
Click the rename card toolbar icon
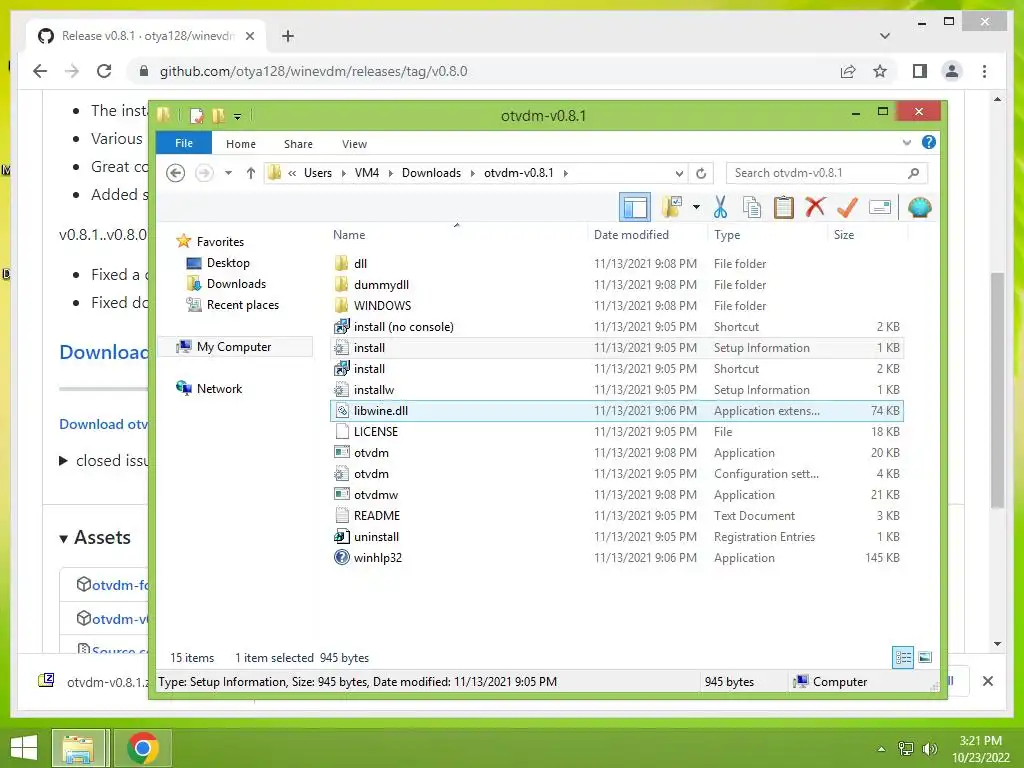880,208
